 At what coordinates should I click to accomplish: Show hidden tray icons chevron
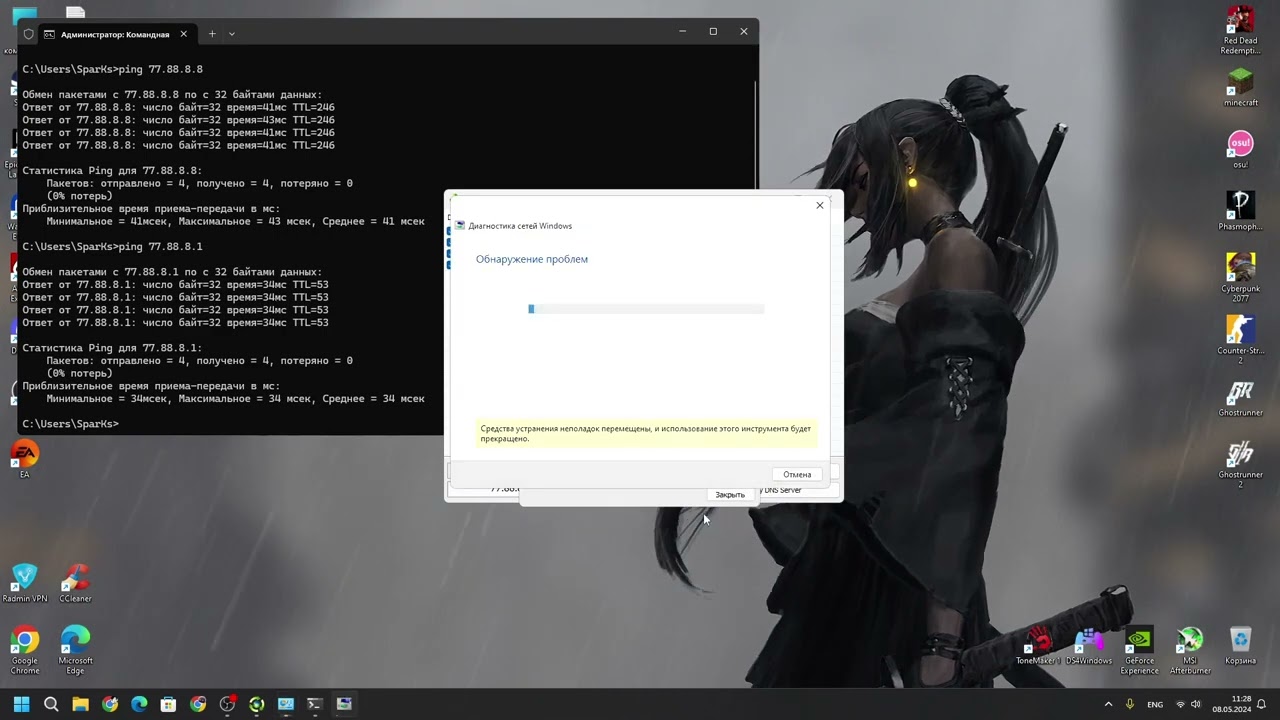[1108, 704]
